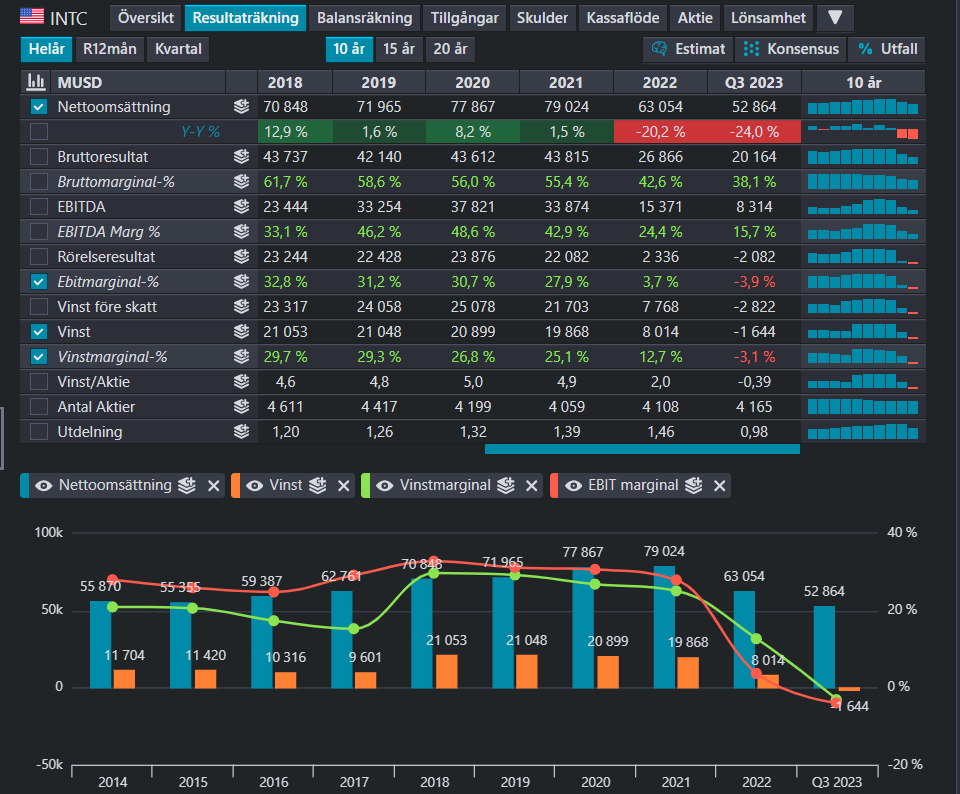
Task: Click the bar chart icon beside MUSD
Action: [37, 82]
